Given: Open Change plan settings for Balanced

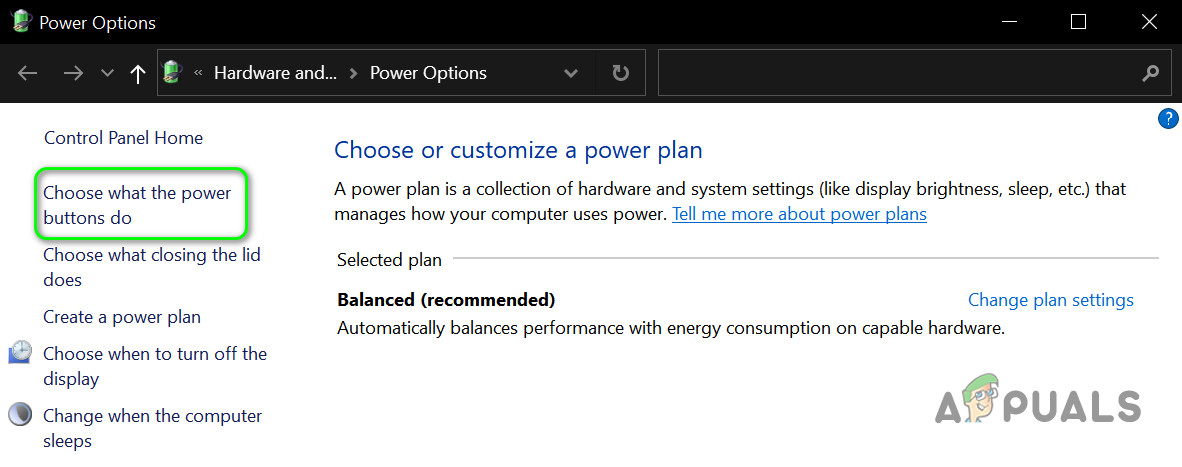Looking at the screenshot, I should tap(1050, 300).
